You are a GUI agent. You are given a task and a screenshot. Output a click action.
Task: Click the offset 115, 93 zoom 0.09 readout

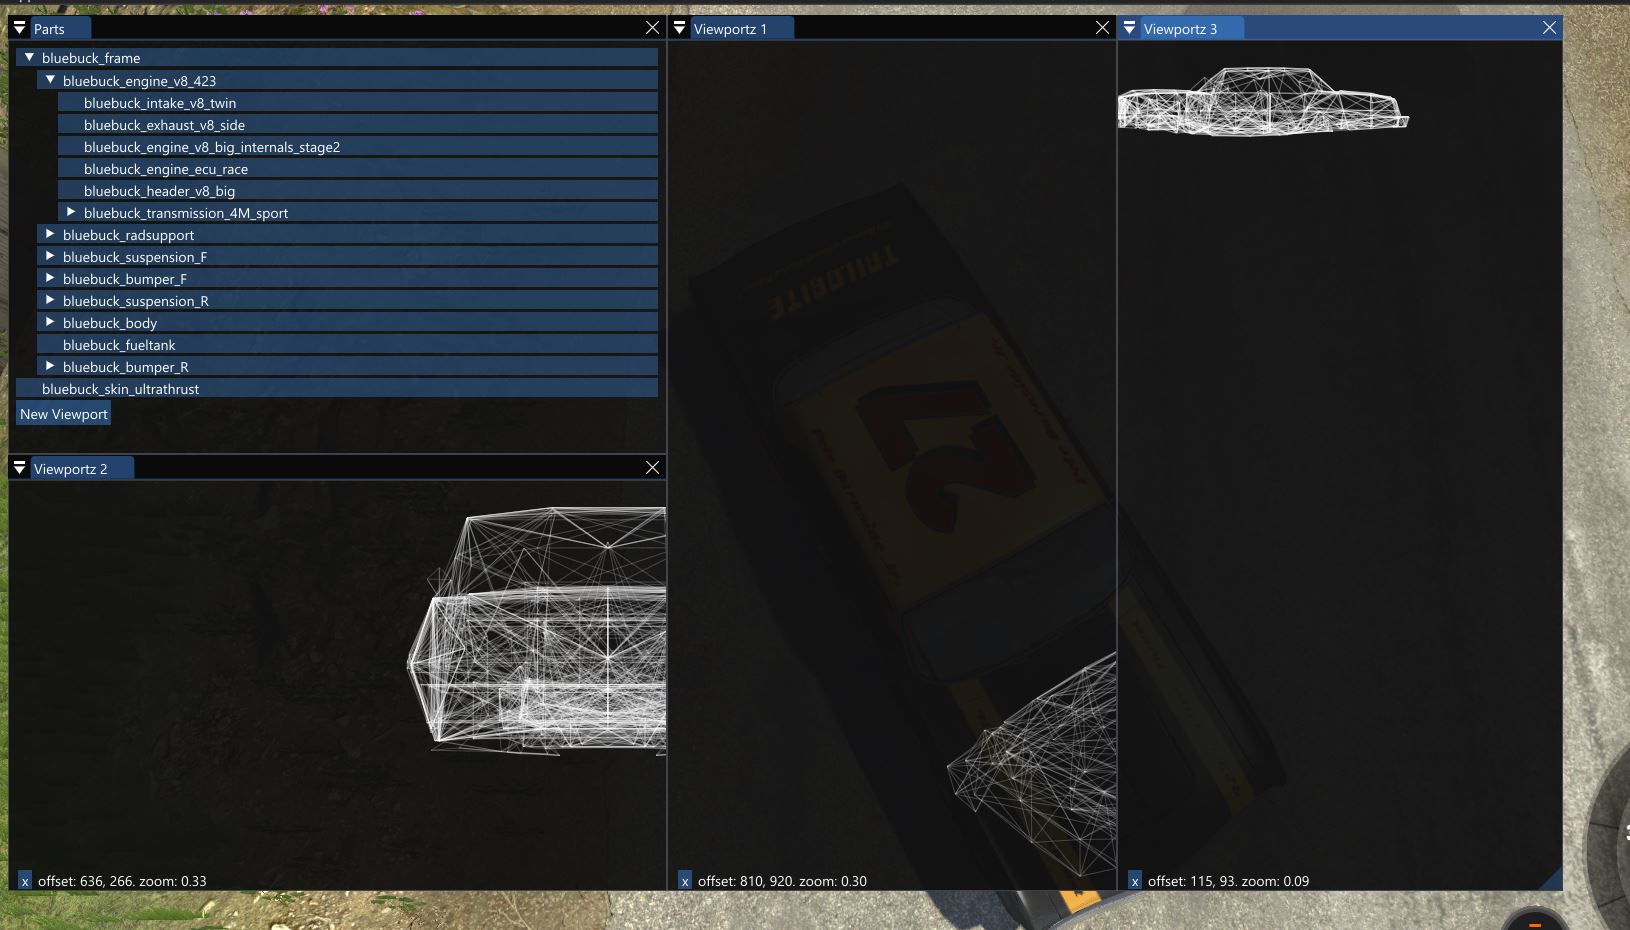point(1228,881)
